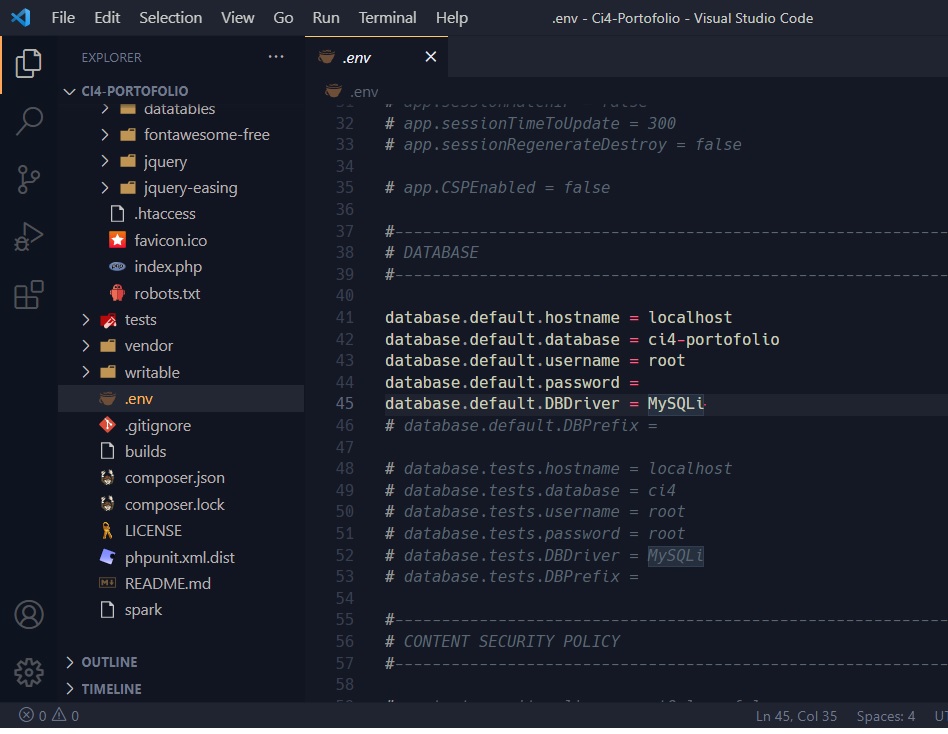Open the Extensions view icon
Screen dimensions: 948x734
pyautogui.click(x=29, y=295)
